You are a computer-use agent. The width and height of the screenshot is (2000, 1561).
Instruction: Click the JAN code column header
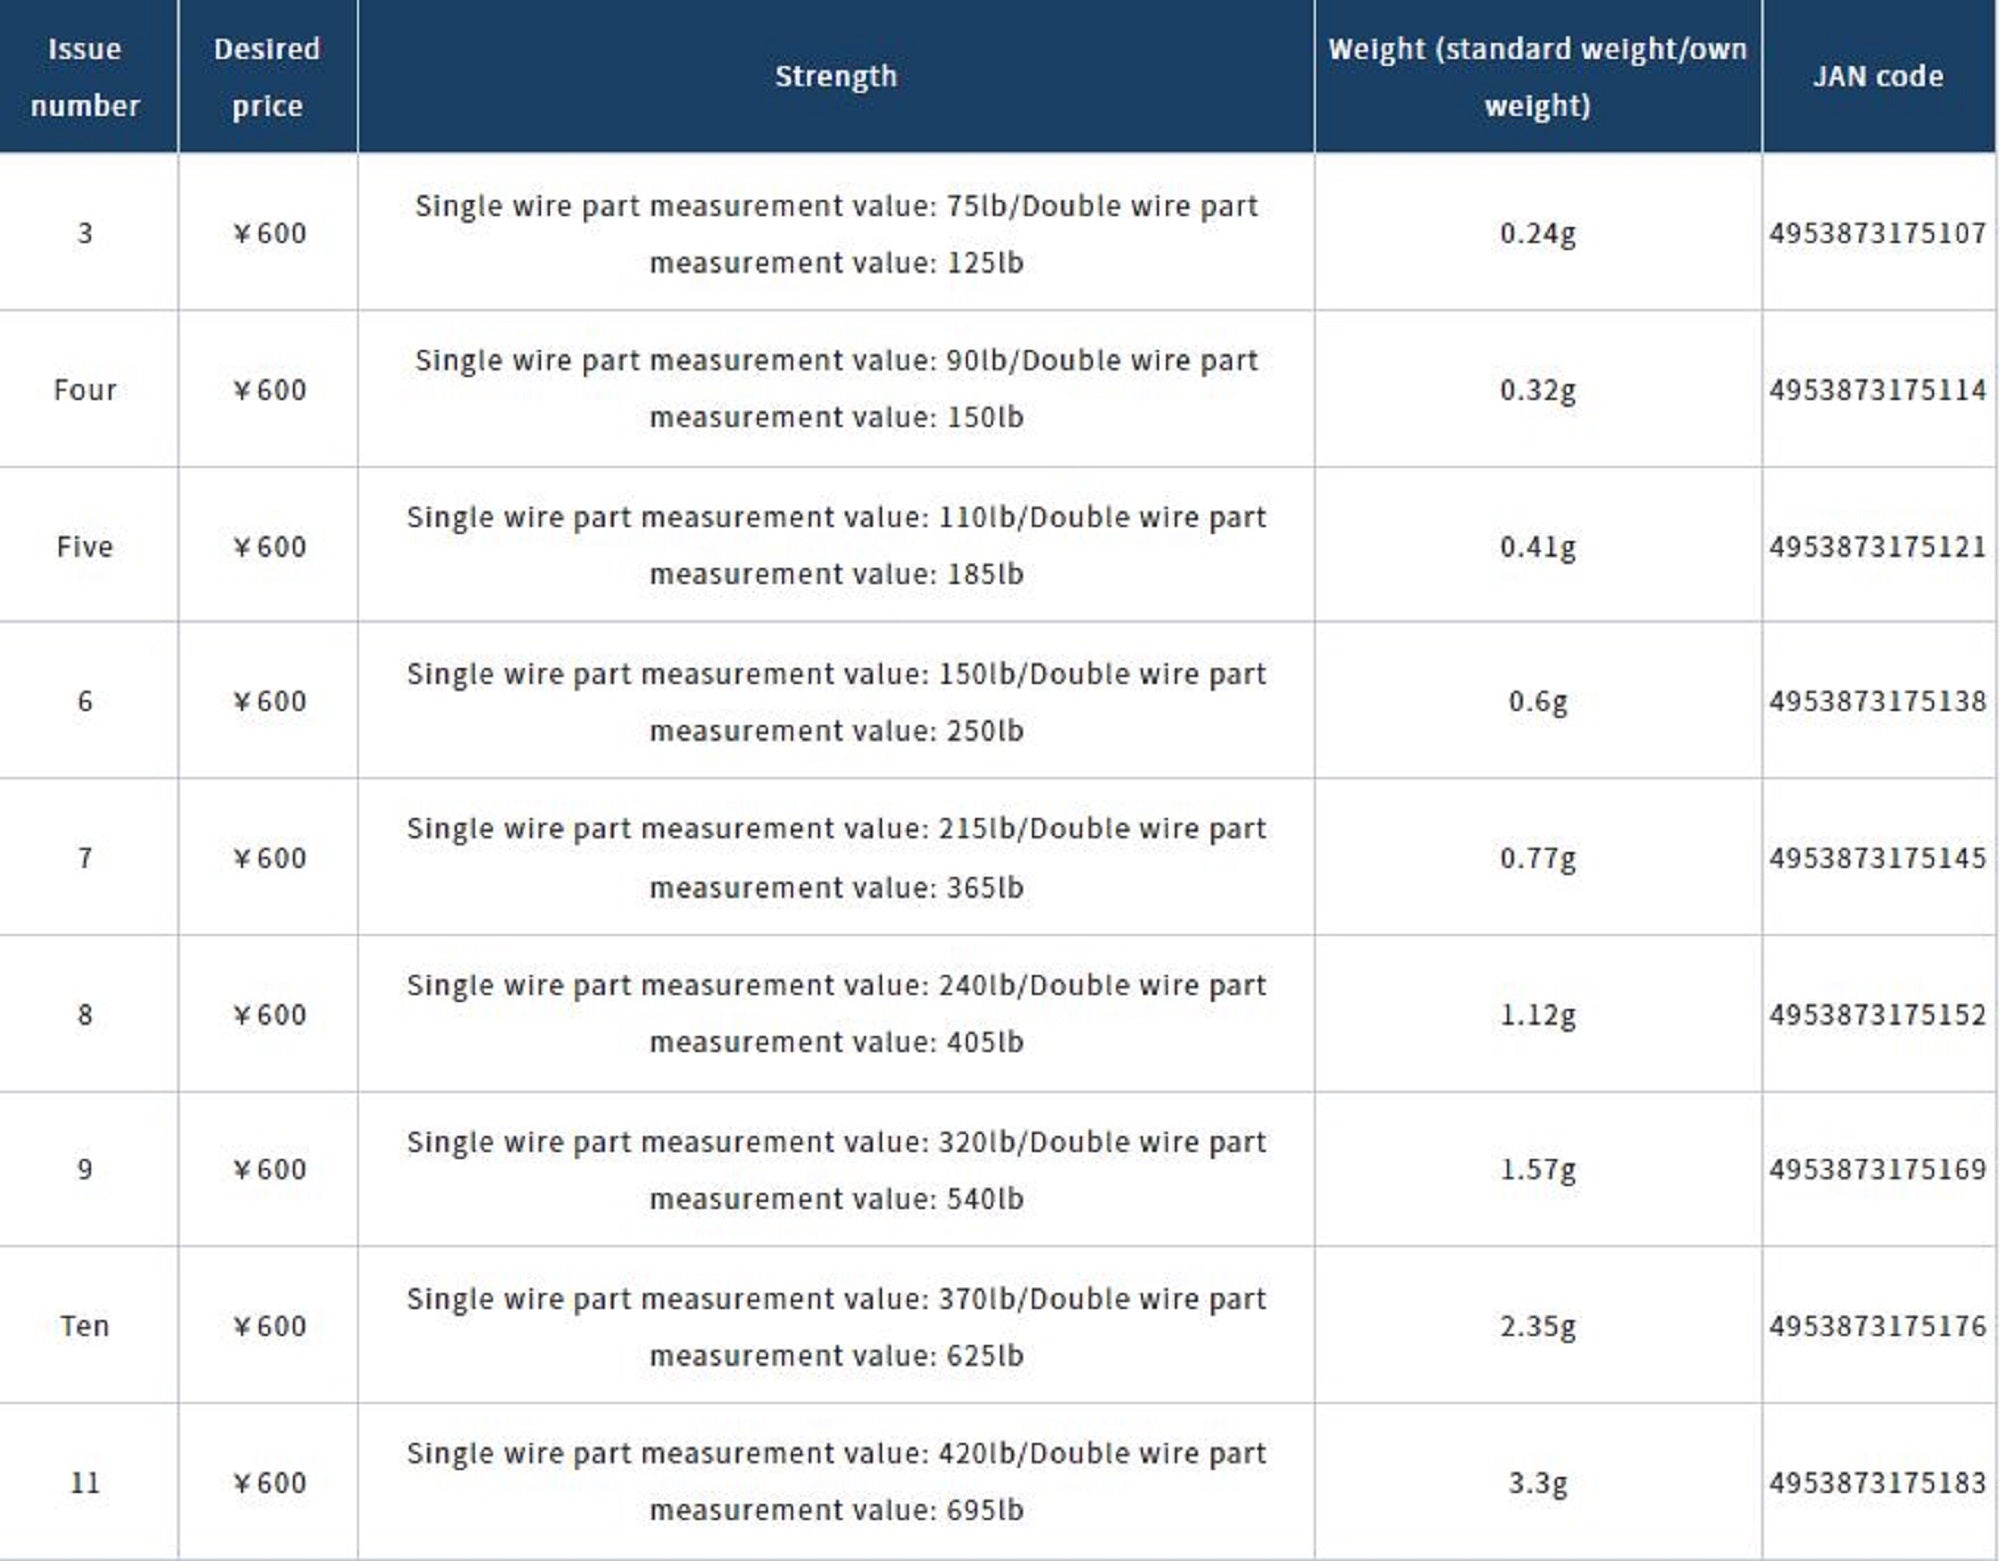point(1878,77)
